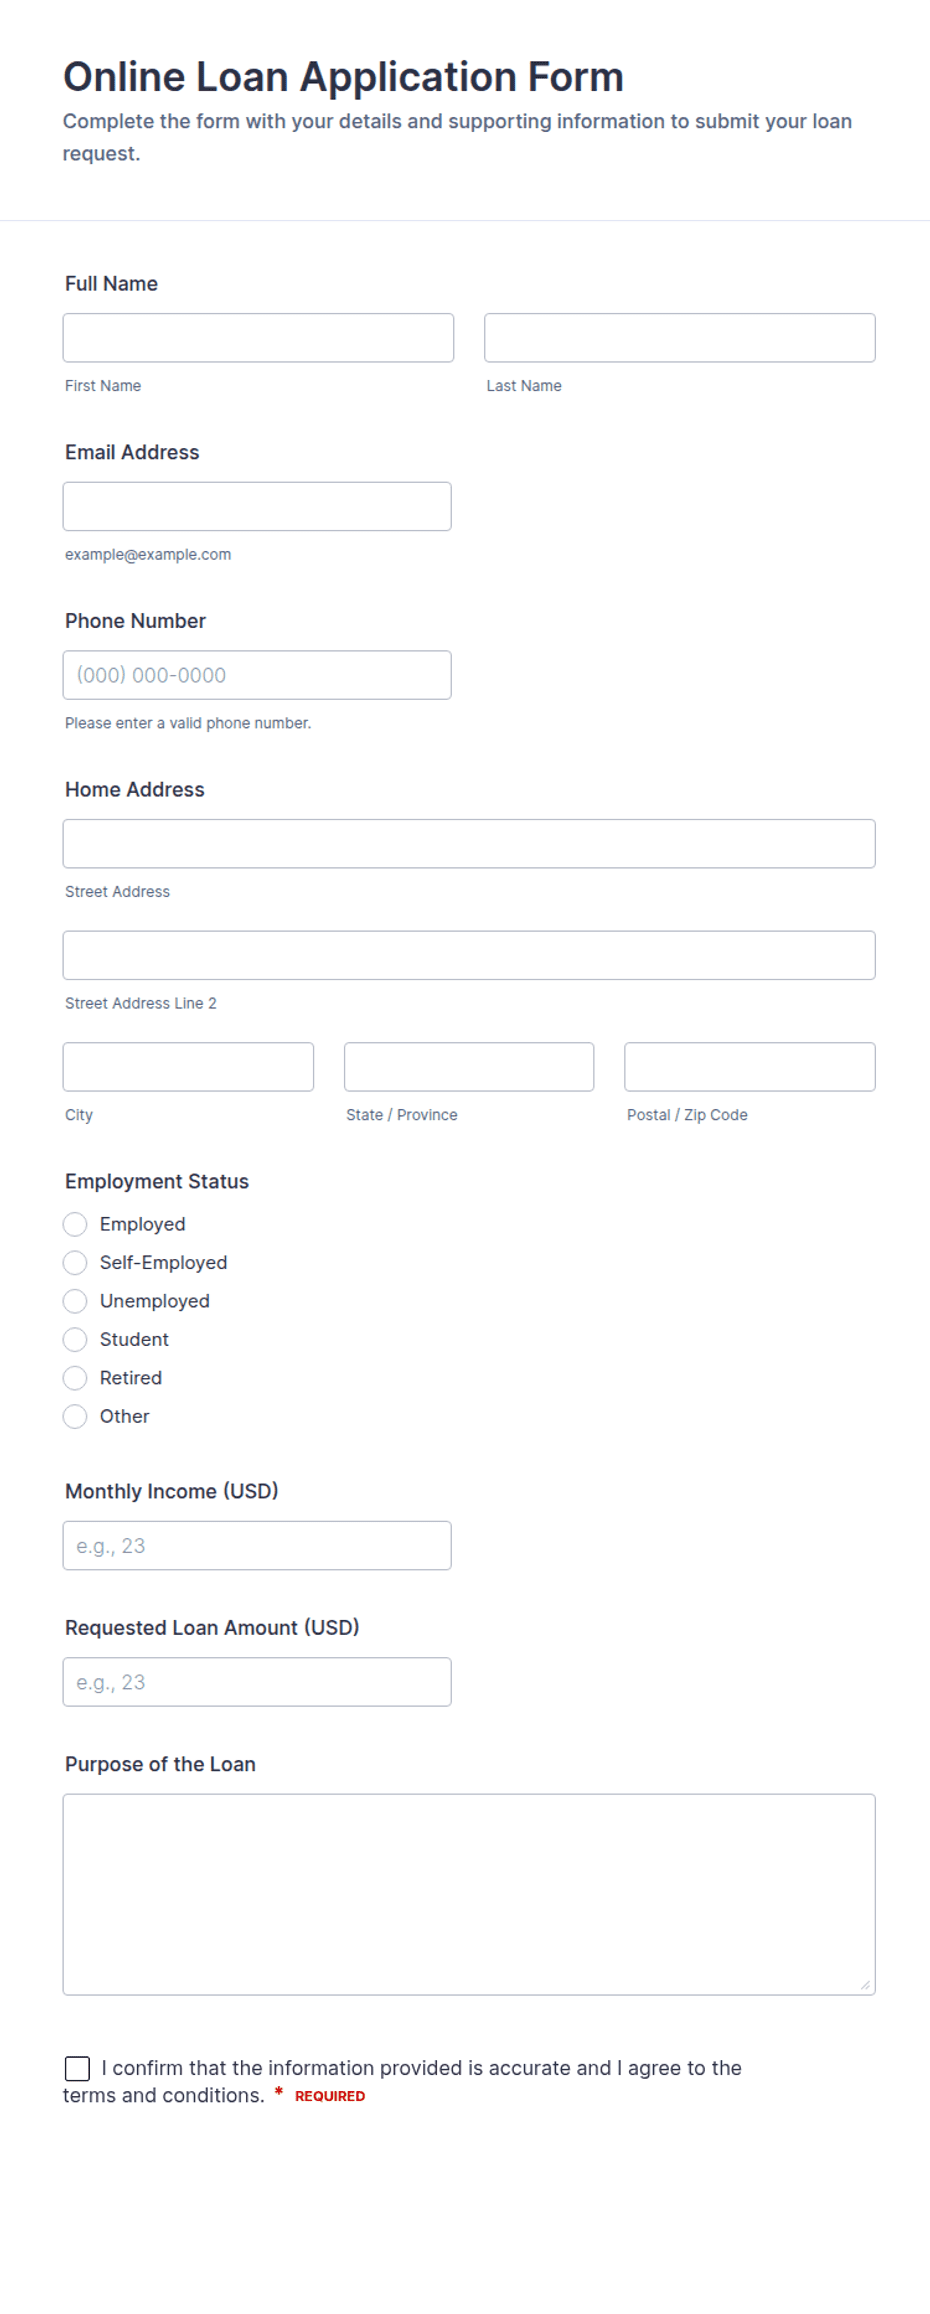Click the Monthly Income (USD) field
The image size is (930, 2314).
(x=257, y=1546)
